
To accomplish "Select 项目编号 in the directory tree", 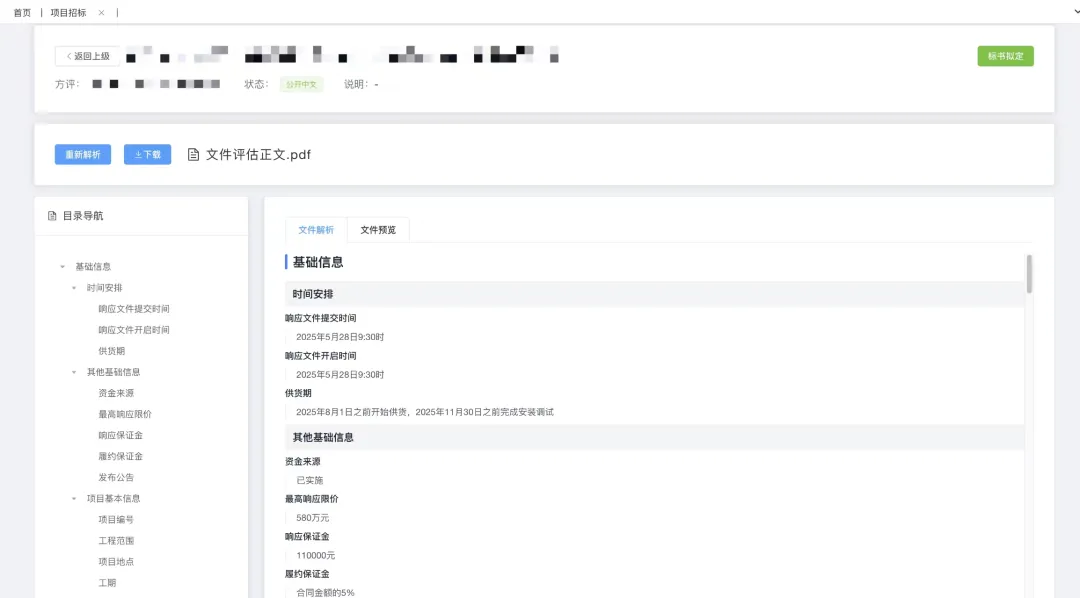I will click(x=116, y=519).
